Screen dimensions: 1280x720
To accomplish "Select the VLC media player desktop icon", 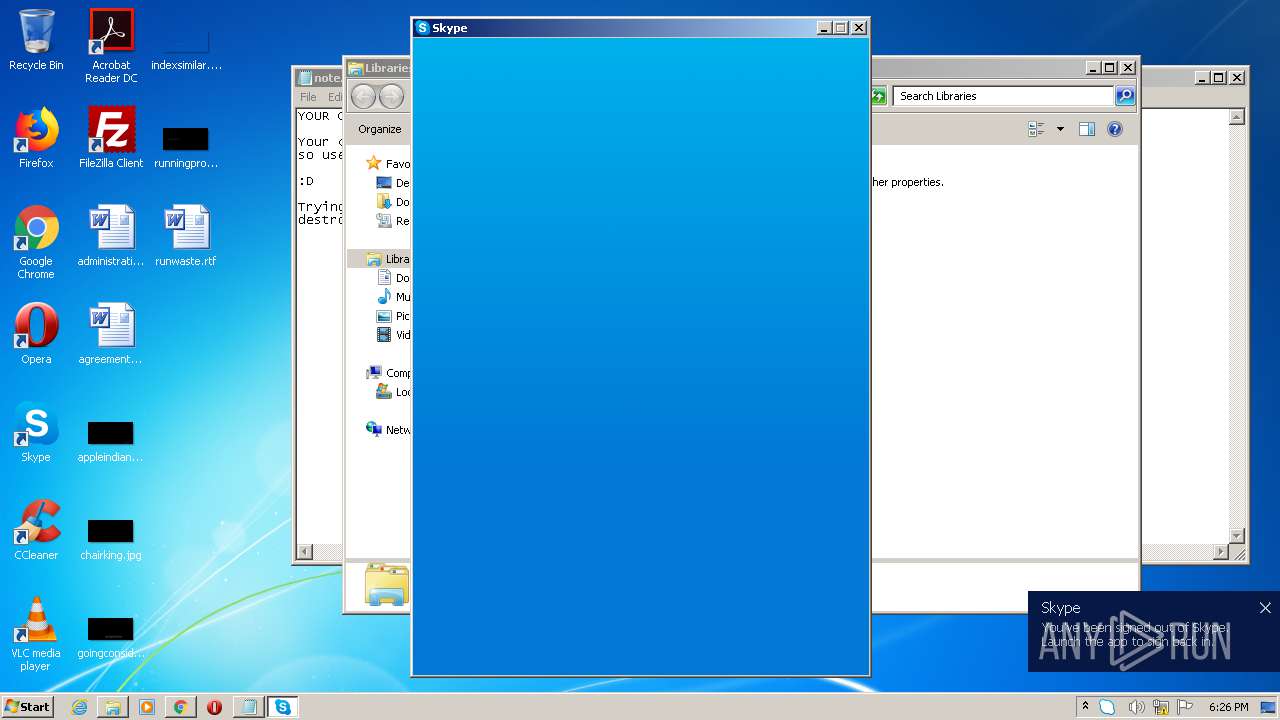I will coord(36,634).
